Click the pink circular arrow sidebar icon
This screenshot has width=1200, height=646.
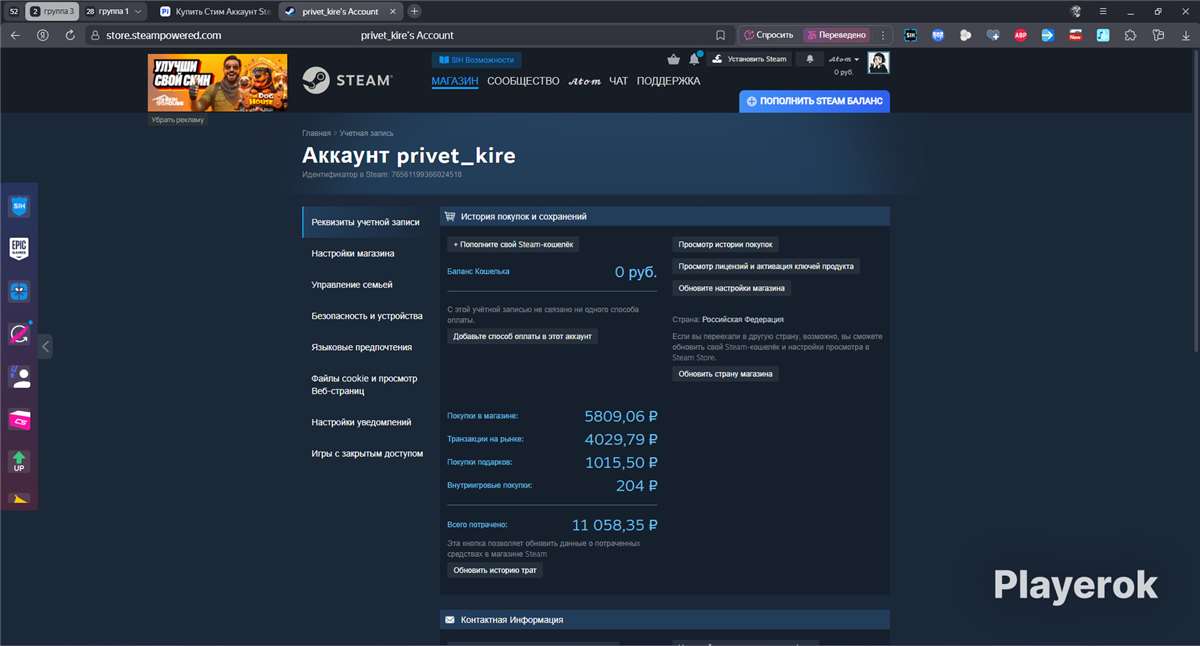[19, 334]
